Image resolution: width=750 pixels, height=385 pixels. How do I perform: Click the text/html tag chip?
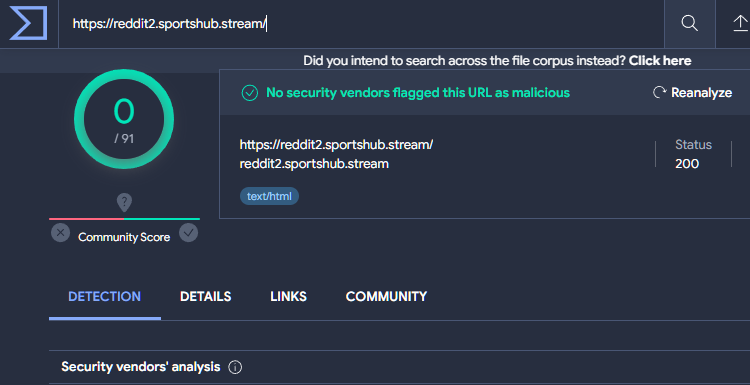click(x=269, y=196)
